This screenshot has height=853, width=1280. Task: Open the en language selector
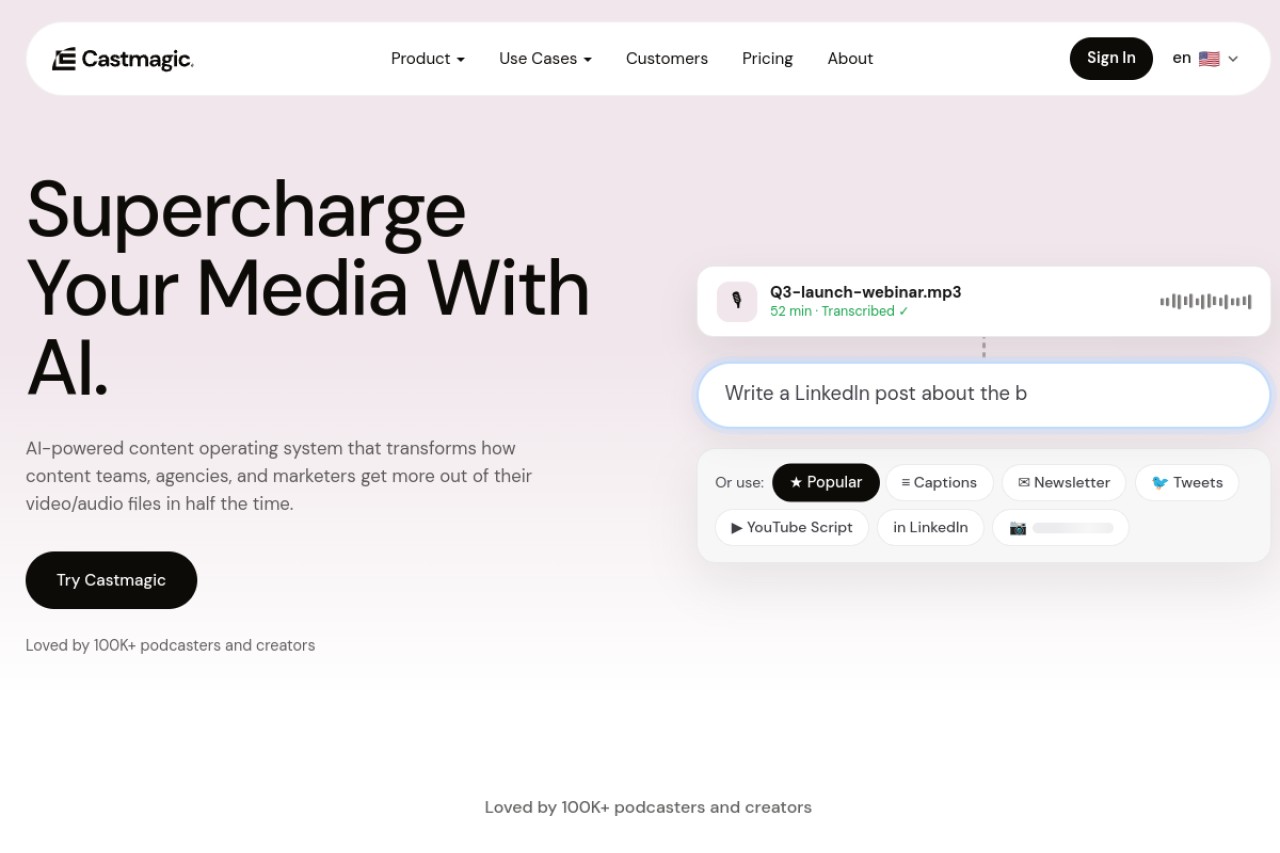pyautogui.click(x=1205, y=58)
